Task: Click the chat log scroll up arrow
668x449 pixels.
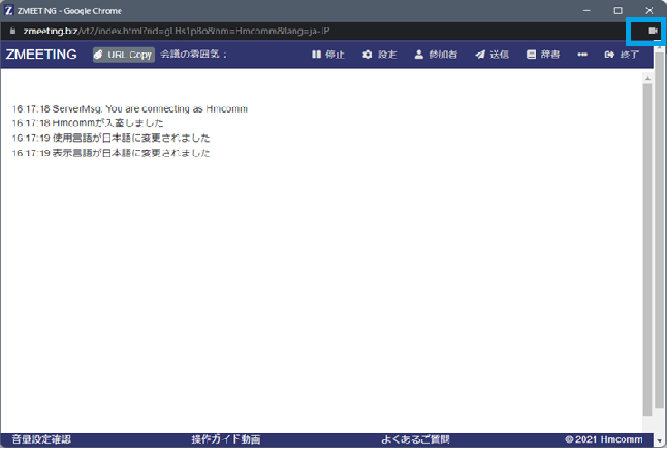Action: click(x=648, y=78)
